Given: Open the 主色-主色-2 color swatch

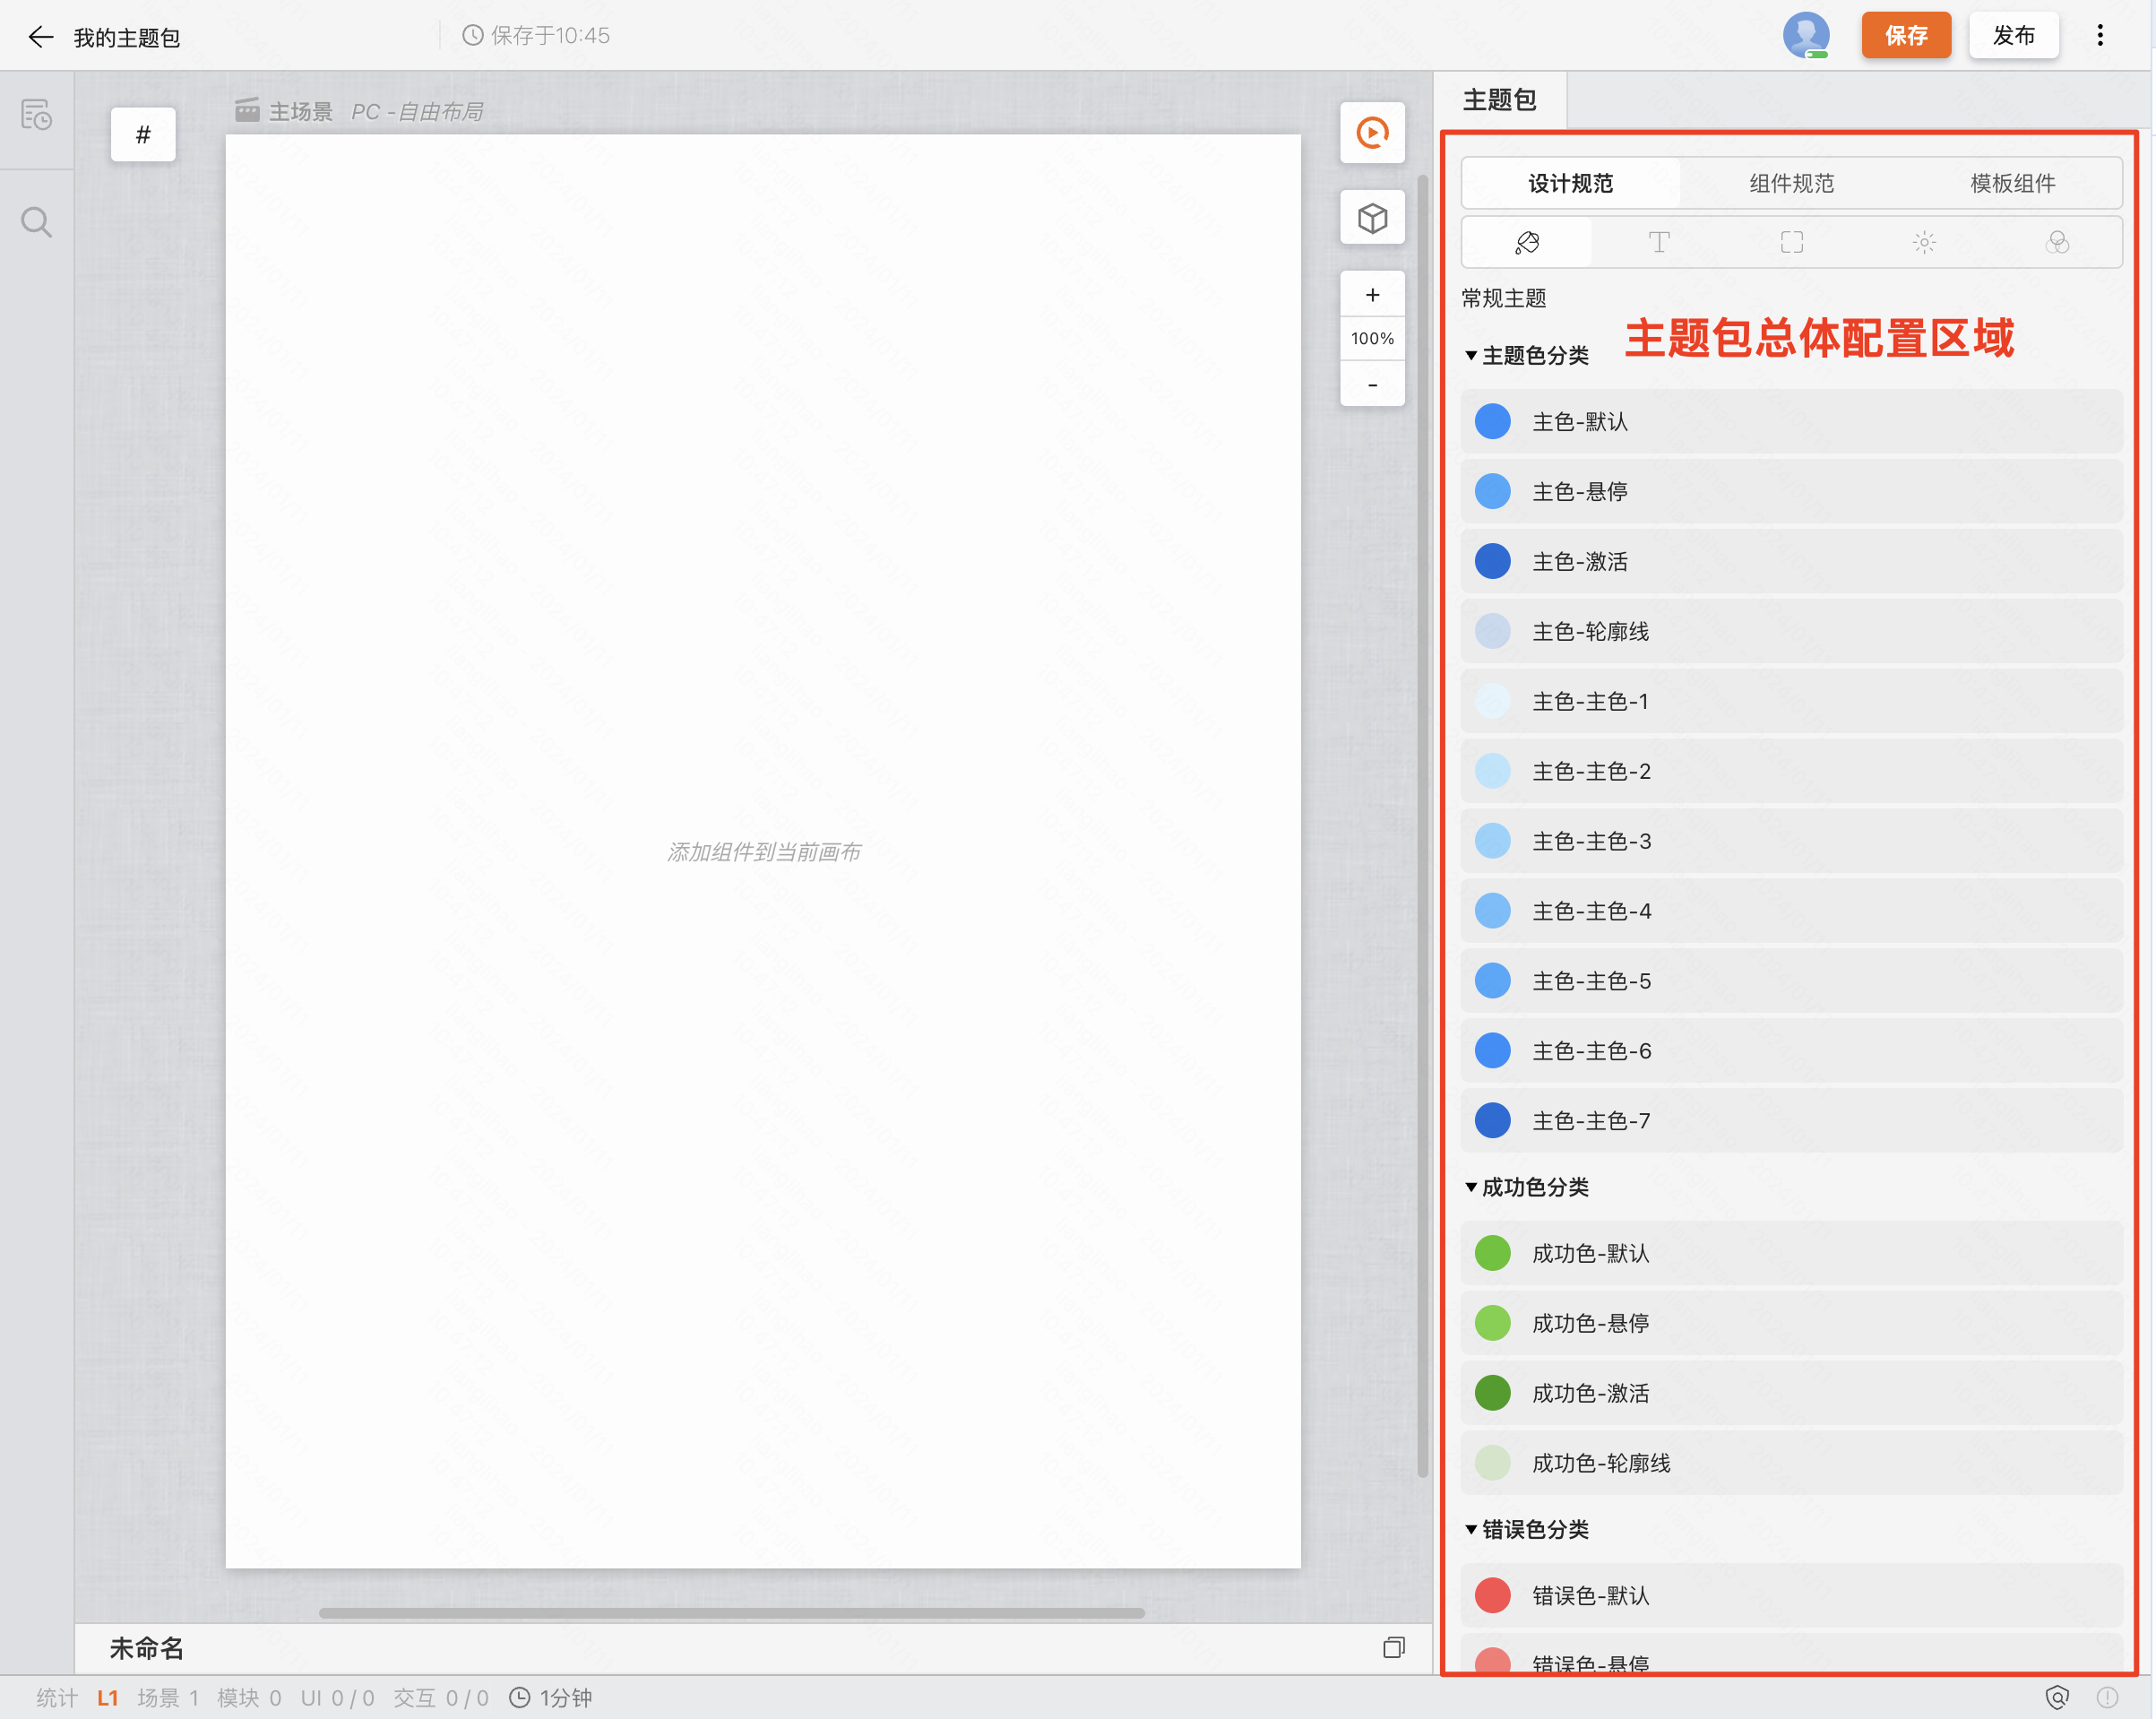Looking at the screenshot, I should click(1493, 772).
